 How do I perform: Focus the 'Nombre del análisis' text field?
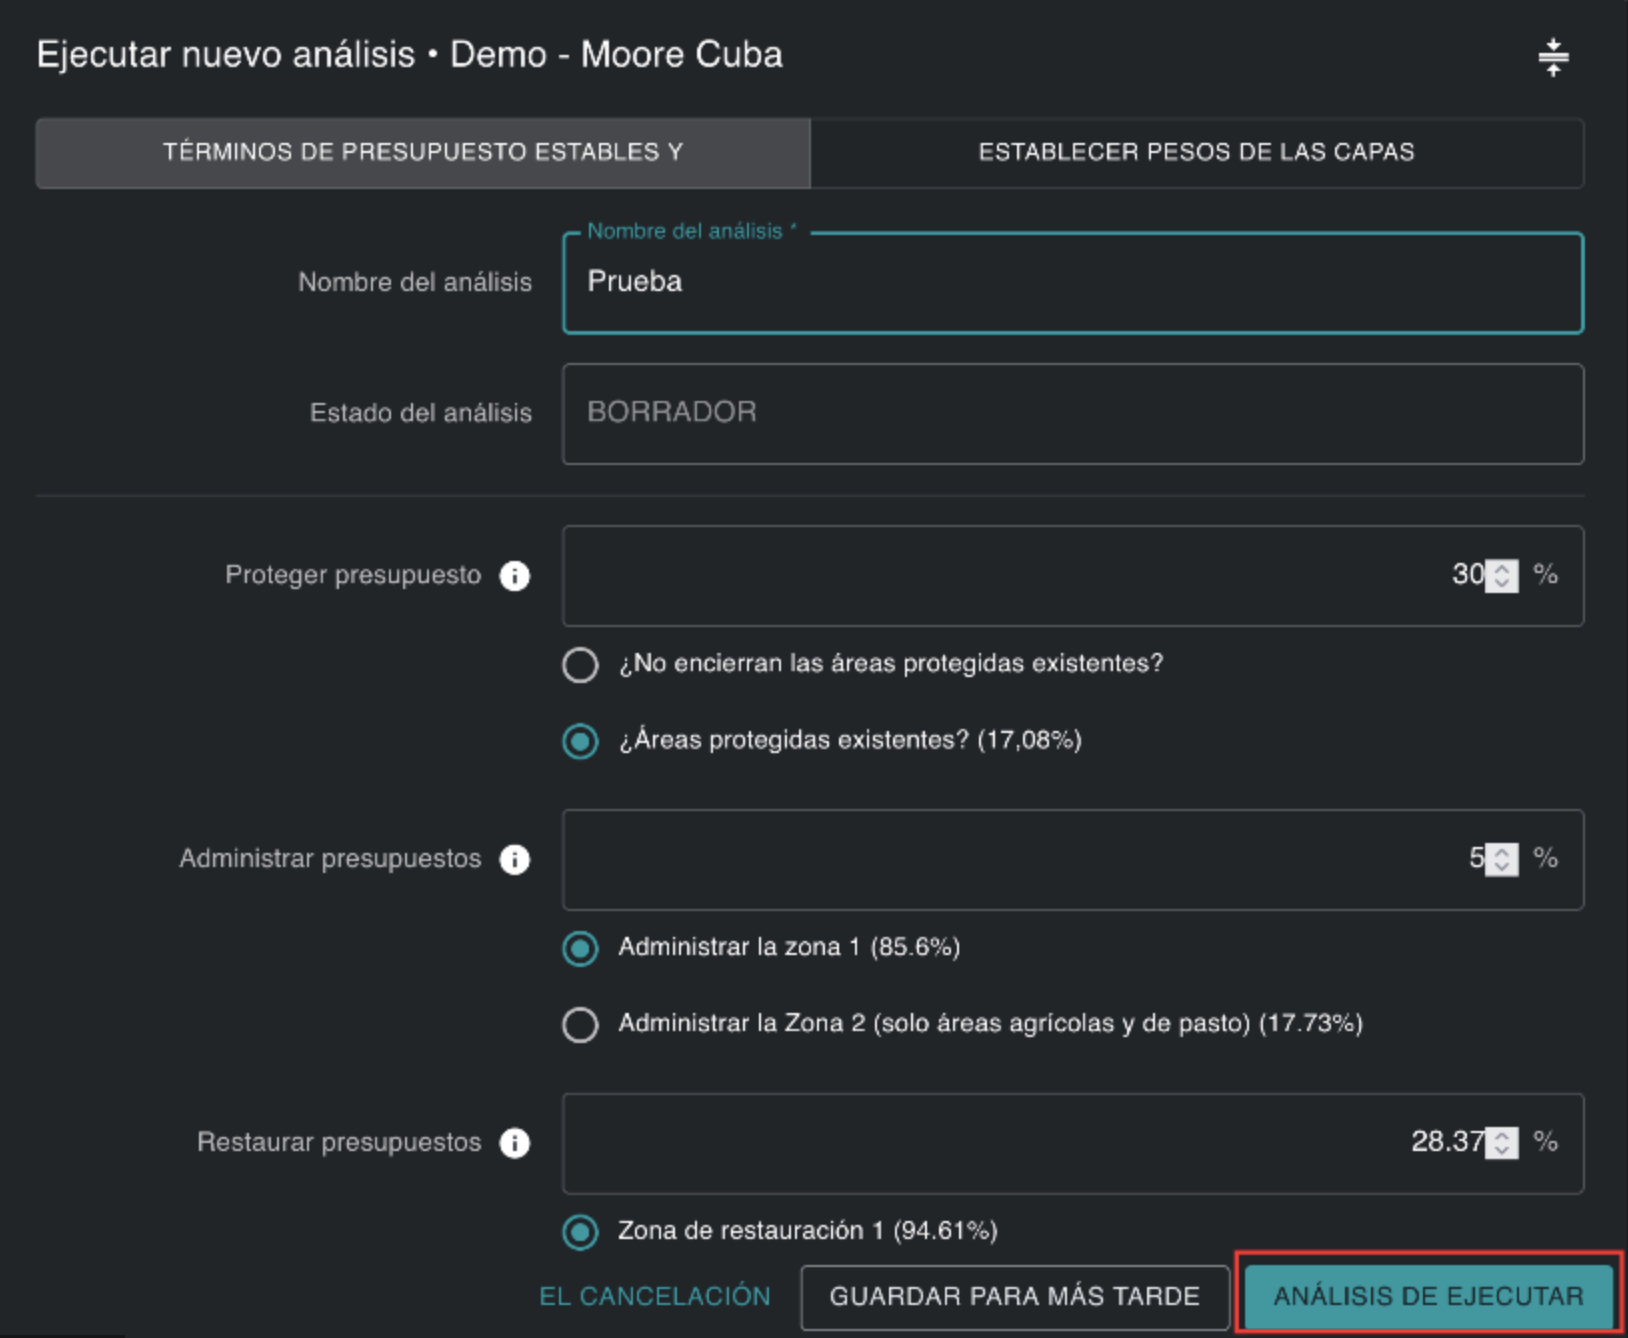point(1072,283)
